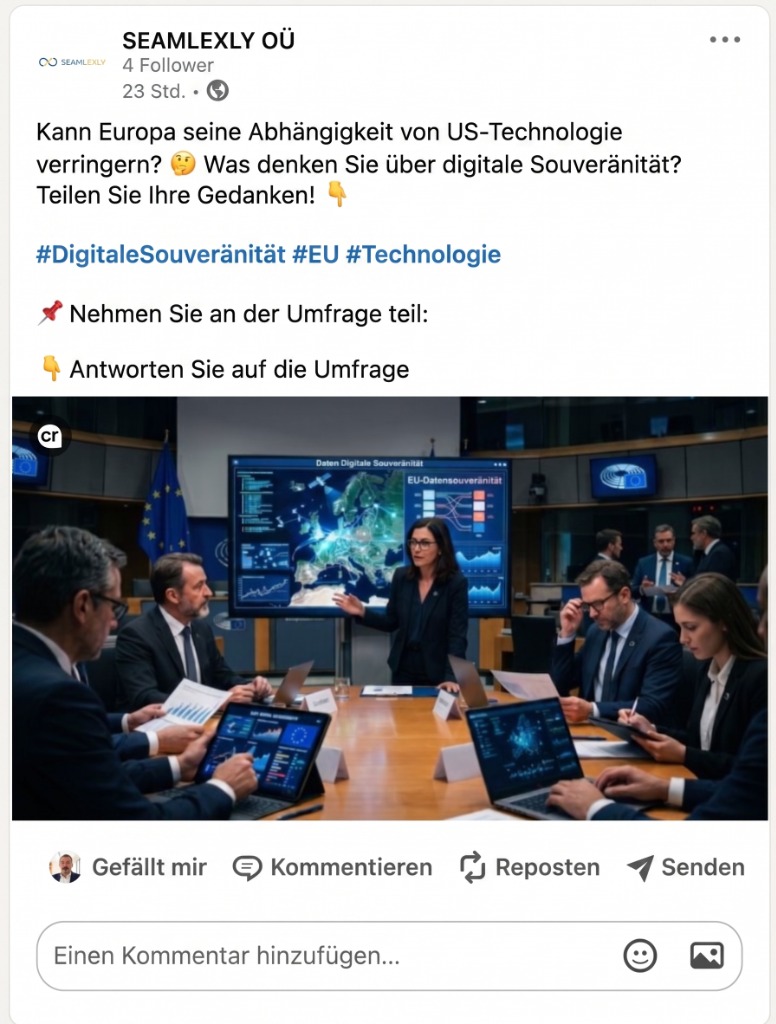Click the add photo icon in comment box
The height and width of the screenshot is (1024, 776).
pyautogui.click(x=707, y=955)
